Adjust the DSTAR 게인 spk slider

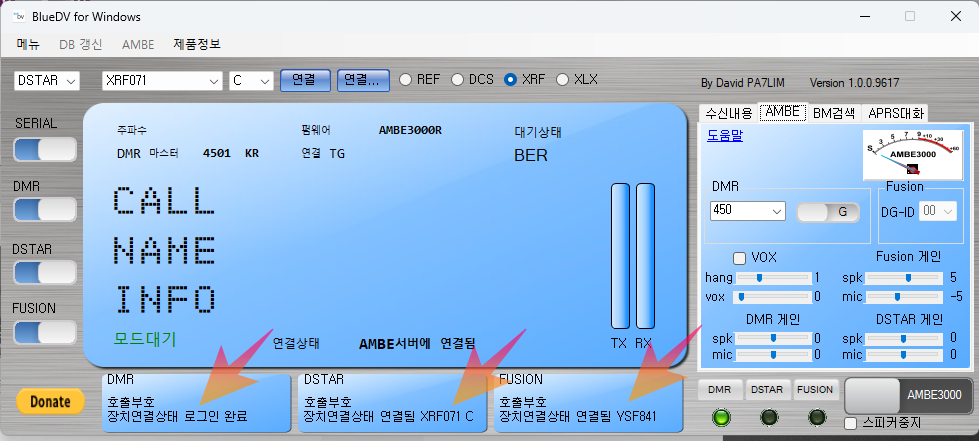tap(903, 338)
